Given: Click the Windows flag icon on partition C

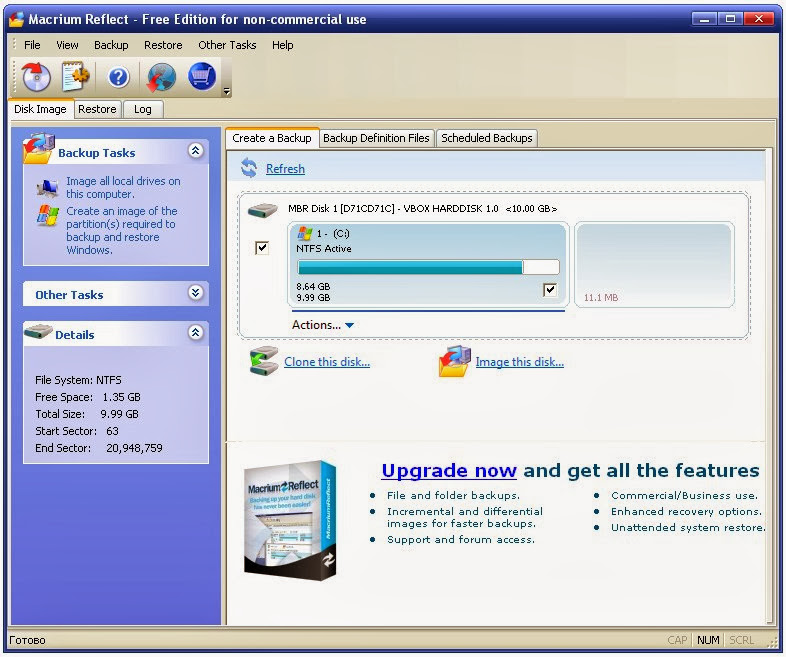Looking at the screenshot, I should [304, 233].
